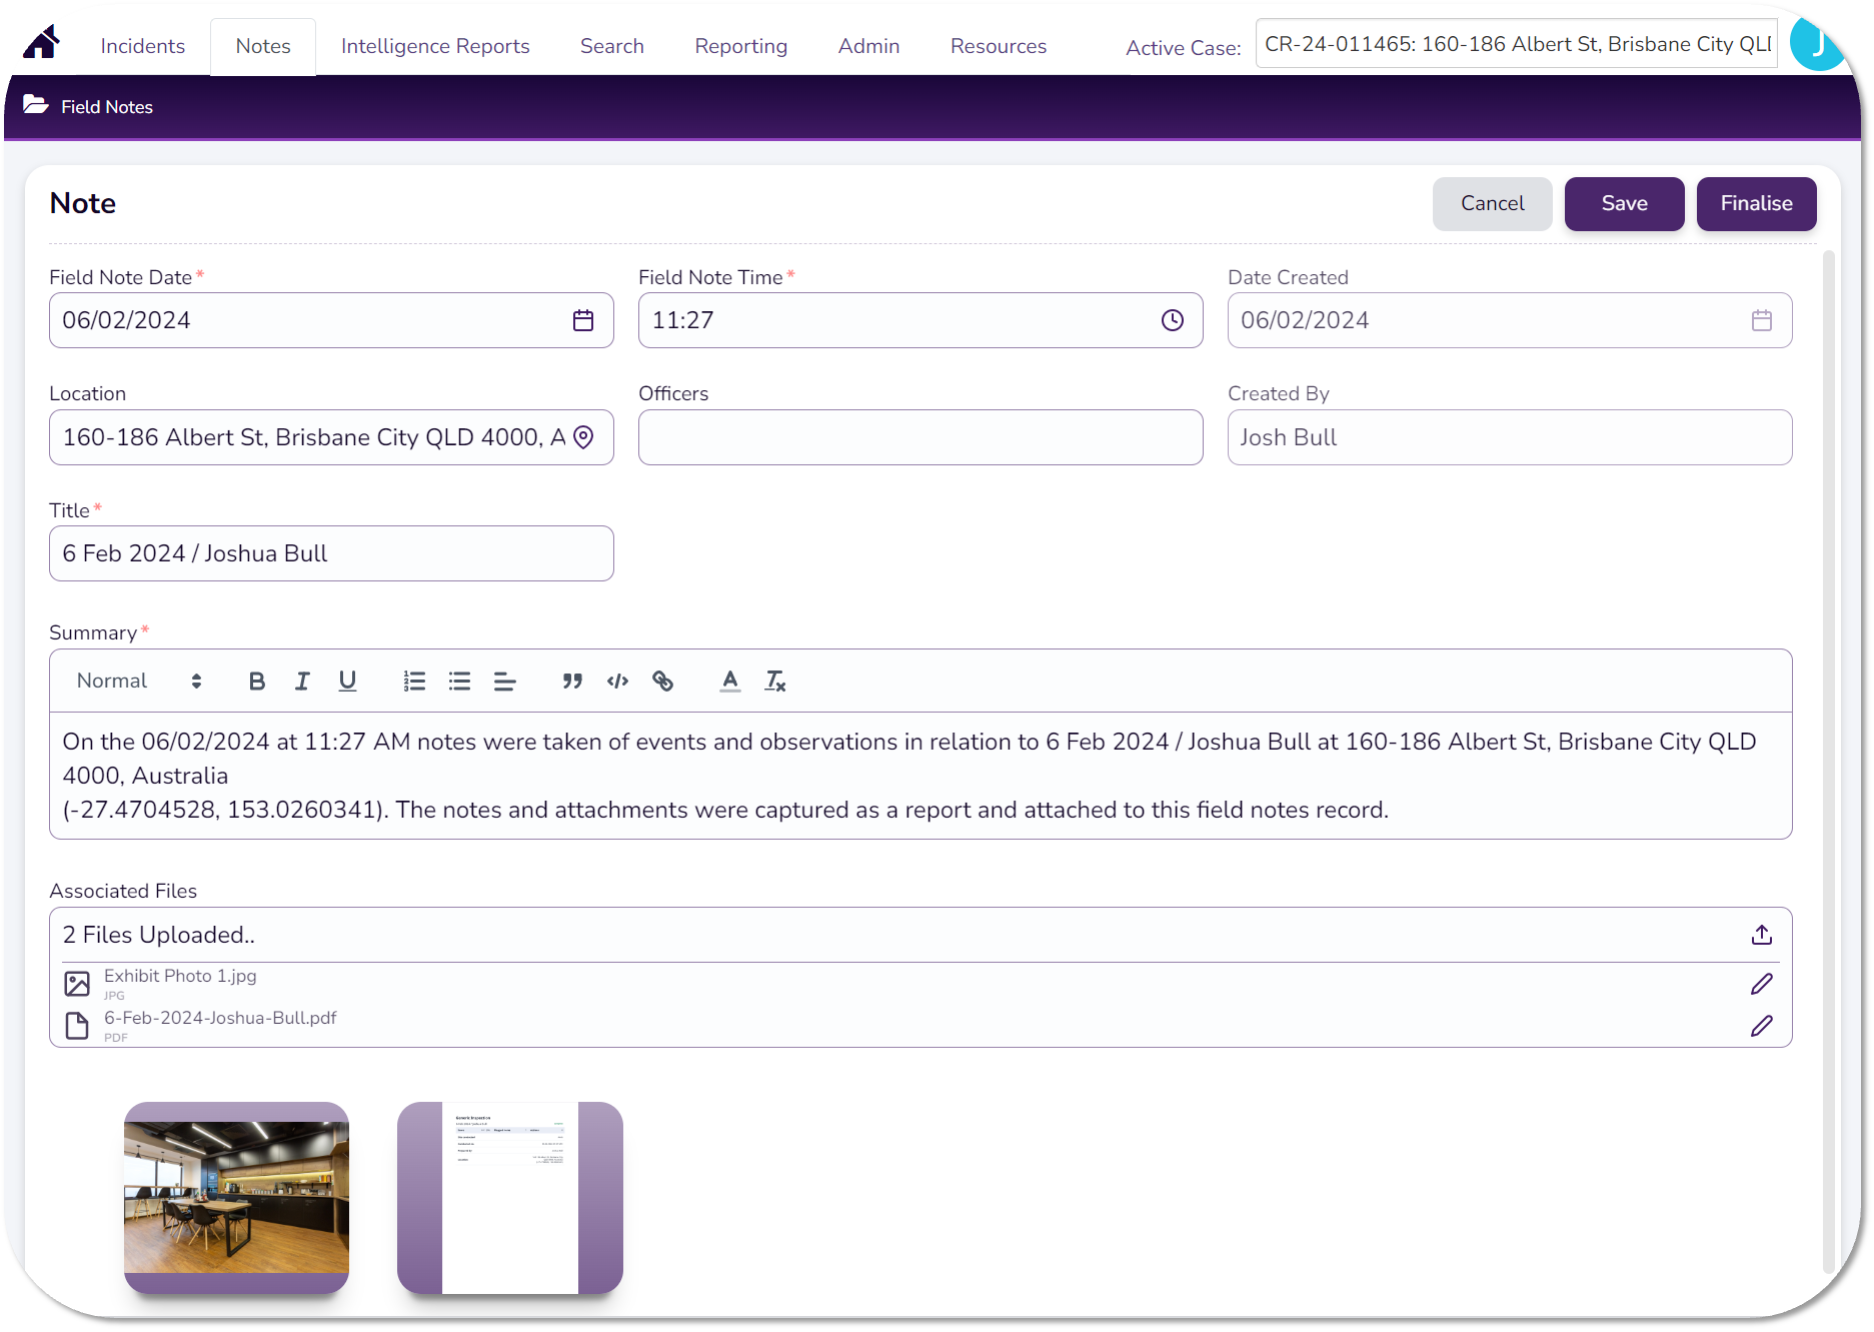
Task: Insert a hyperlink in the Summary
Action: tap(662, 681)
